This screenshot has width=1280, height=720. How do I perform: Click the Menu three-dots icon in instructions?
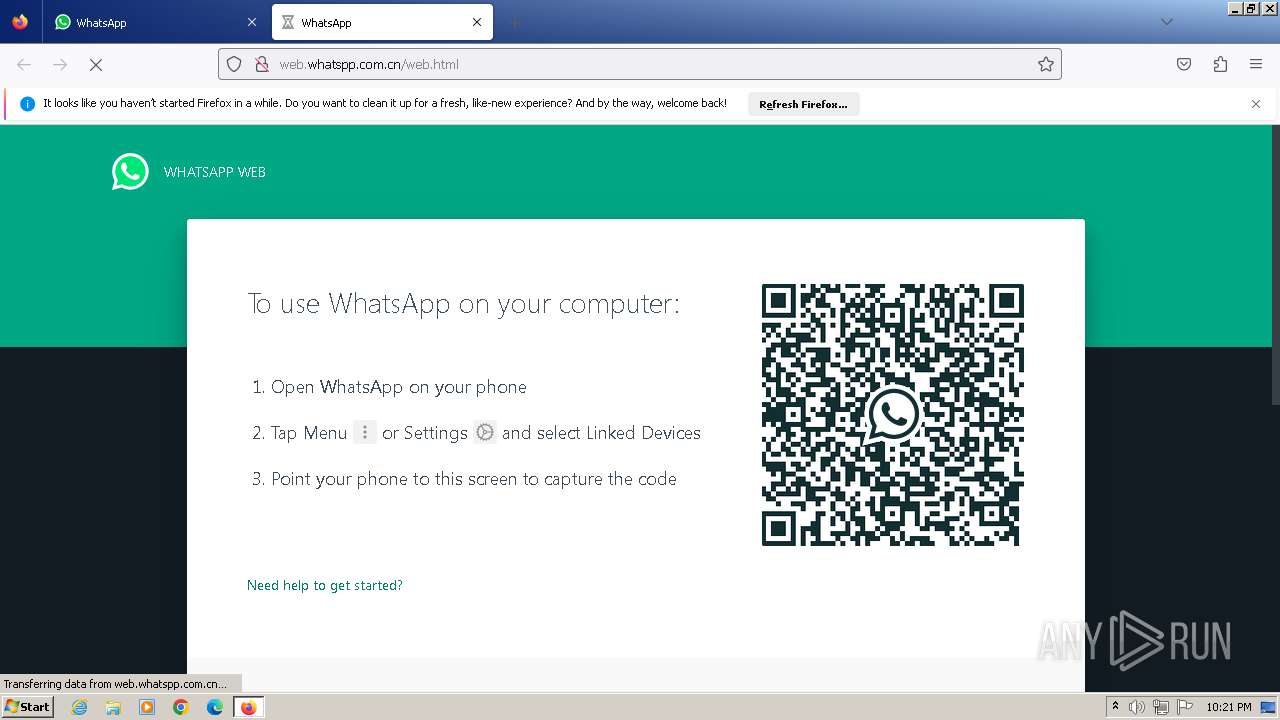(365, 432)
